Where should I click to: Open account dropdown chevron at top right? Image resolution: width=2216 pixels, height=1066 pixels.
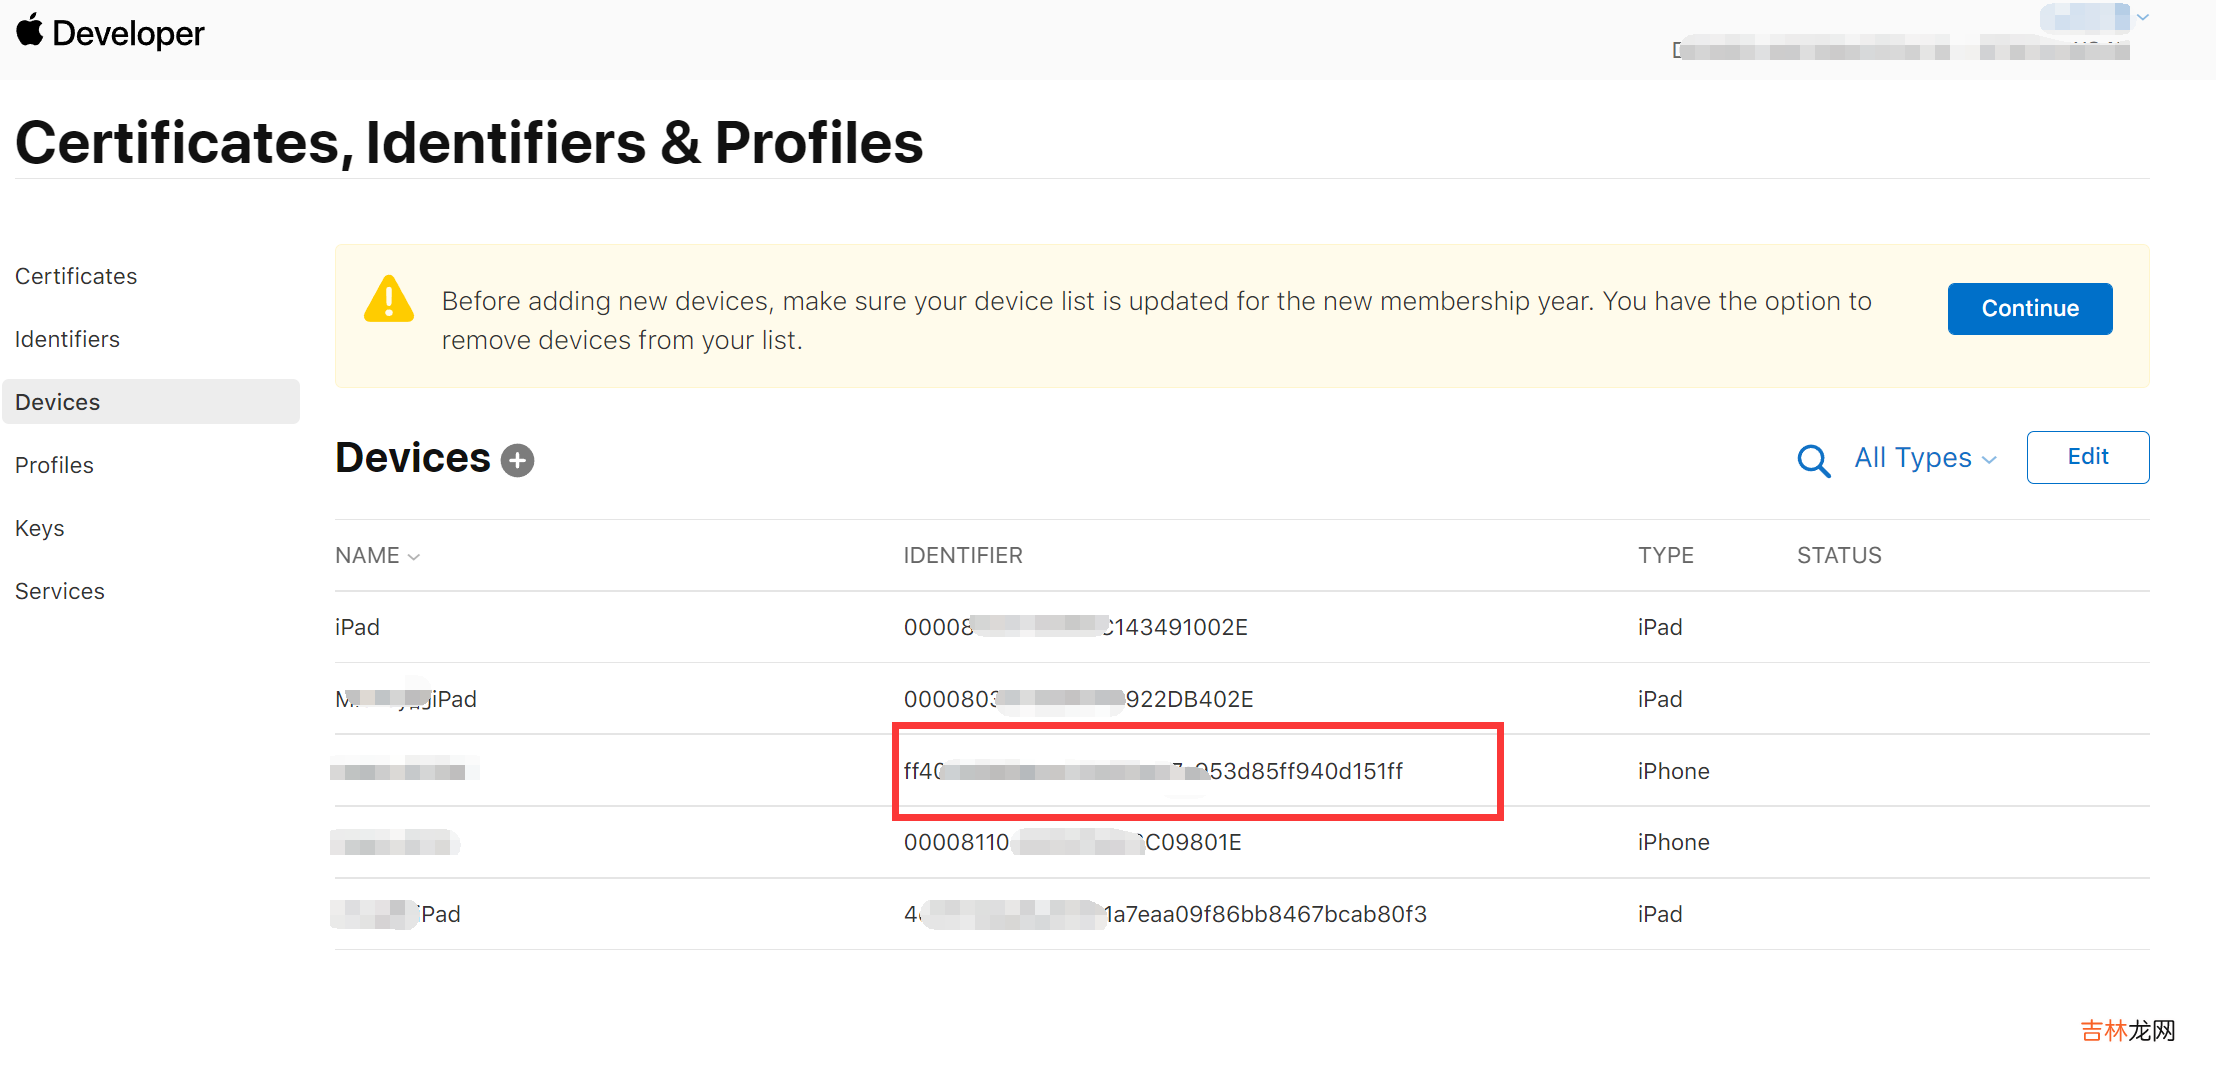pyautogui.click(x=2143, y=17)
